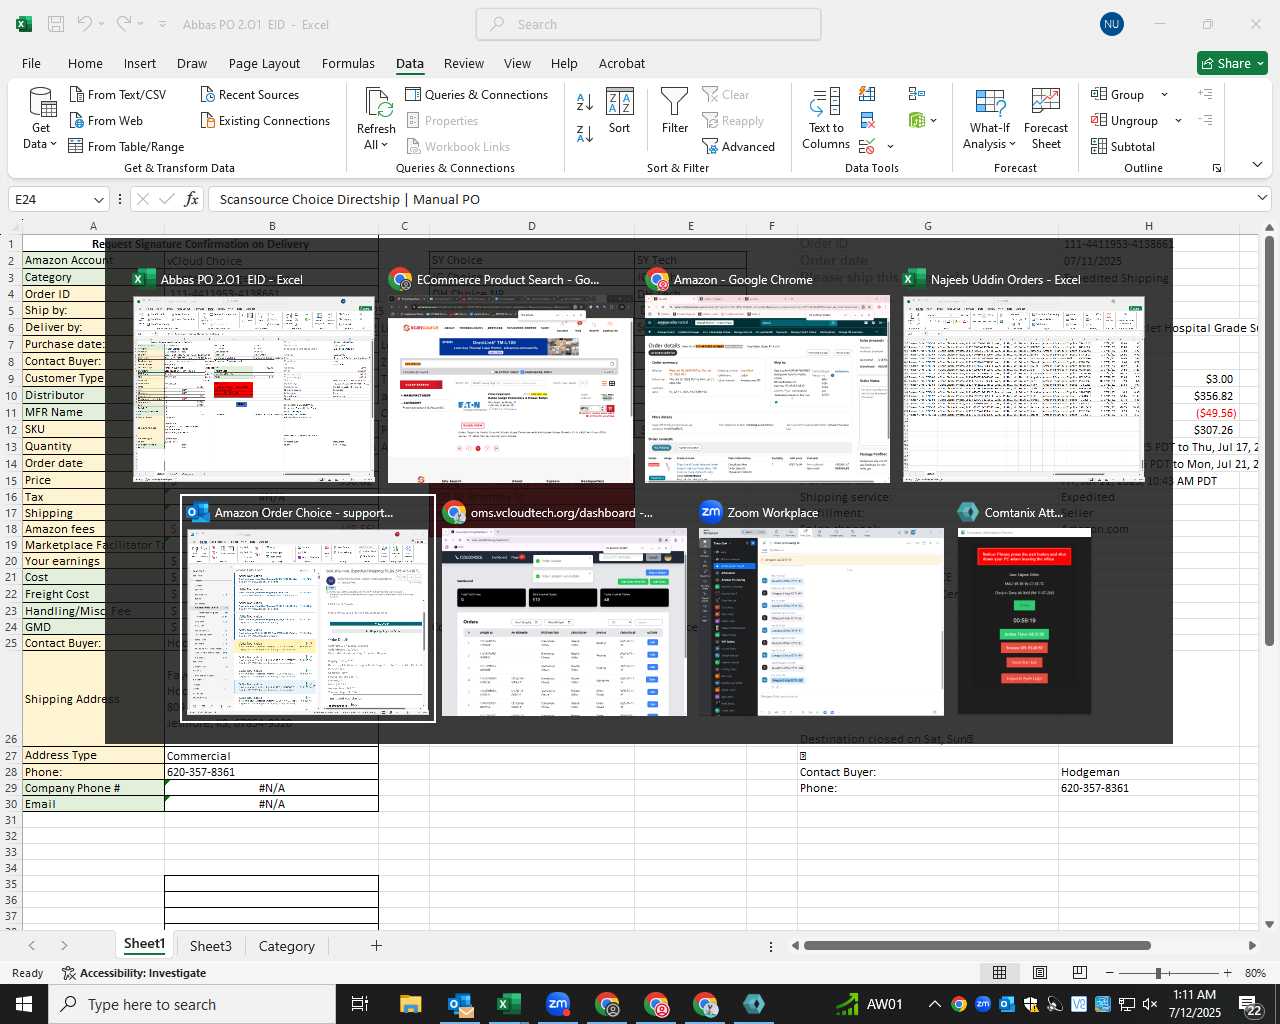Viewport: 1280px width, 1024px height.
Task: Show hidden system tray icons
Action: click(x=934, y=1004)
